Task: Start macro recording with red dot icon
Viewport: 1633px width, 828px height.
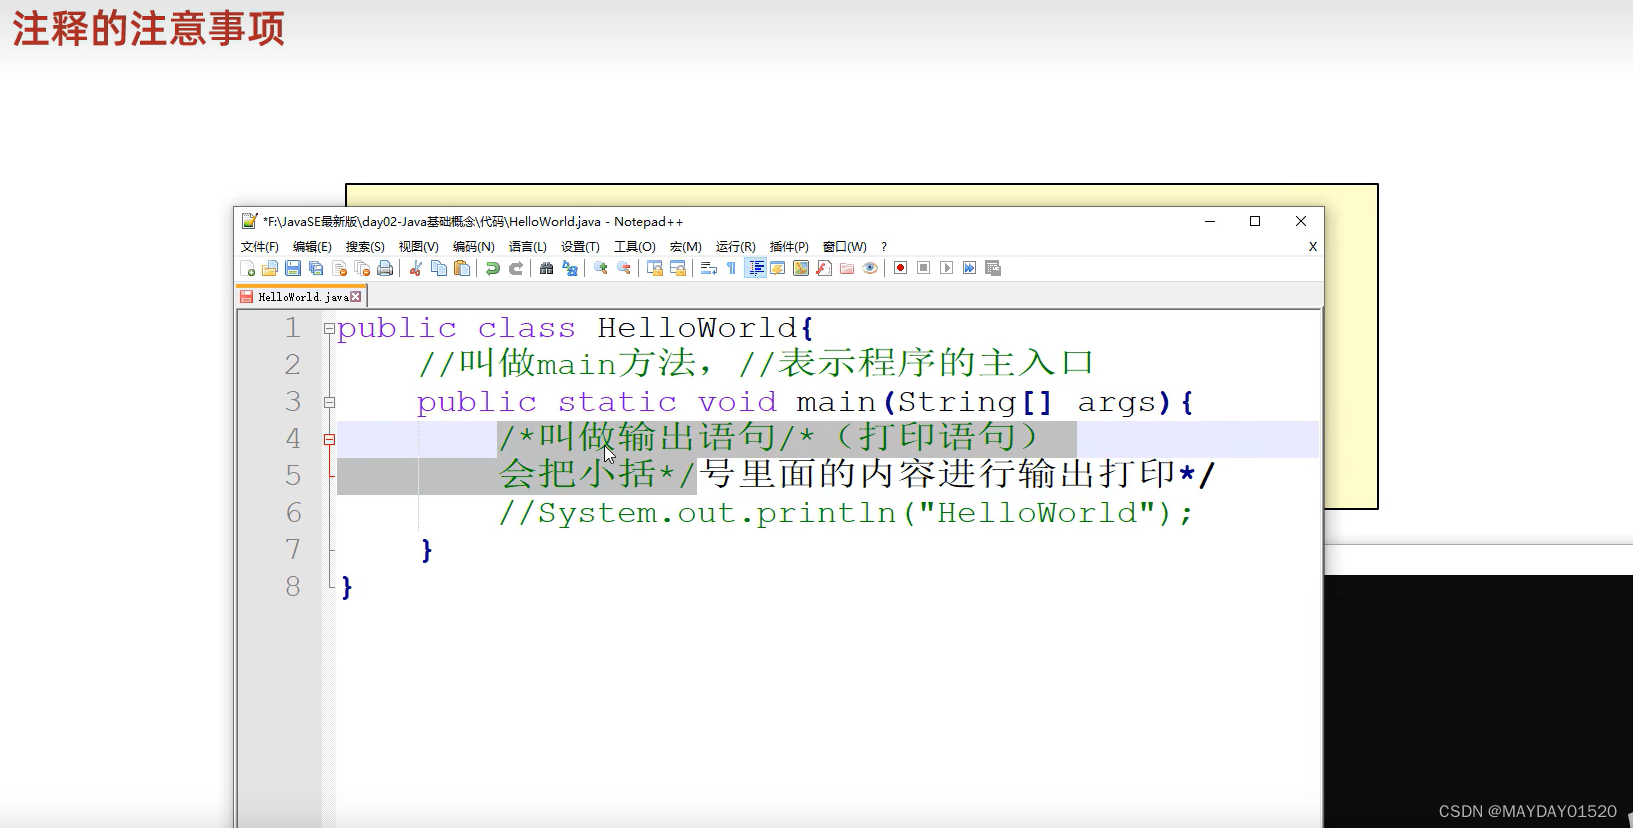Action: (x=900, y=268)
